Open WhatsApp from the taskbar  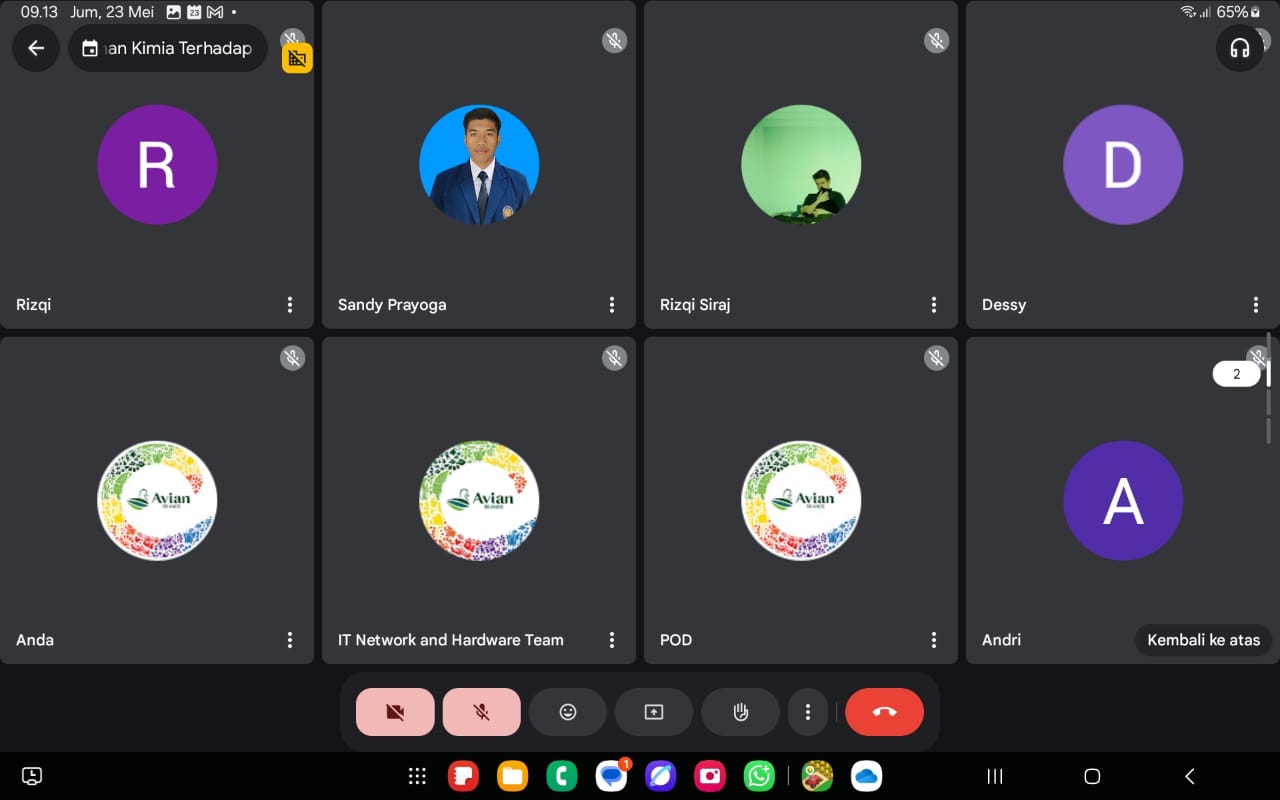[760, 776]
